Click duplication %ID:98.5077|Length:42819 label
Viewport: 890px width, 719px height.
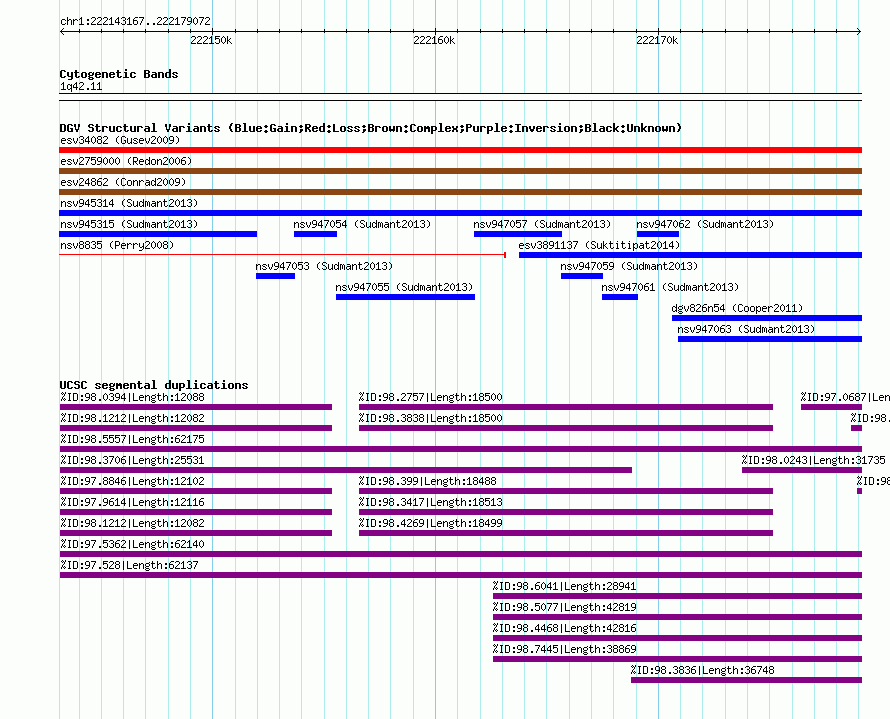click(564, 607)
